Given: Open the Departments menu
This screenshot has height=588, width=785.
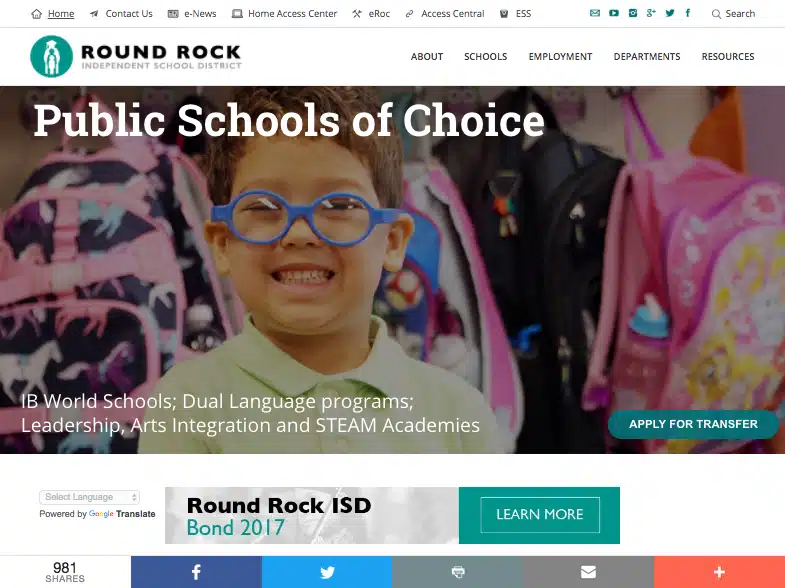Looking at the screenshot, I should [647, 57].
